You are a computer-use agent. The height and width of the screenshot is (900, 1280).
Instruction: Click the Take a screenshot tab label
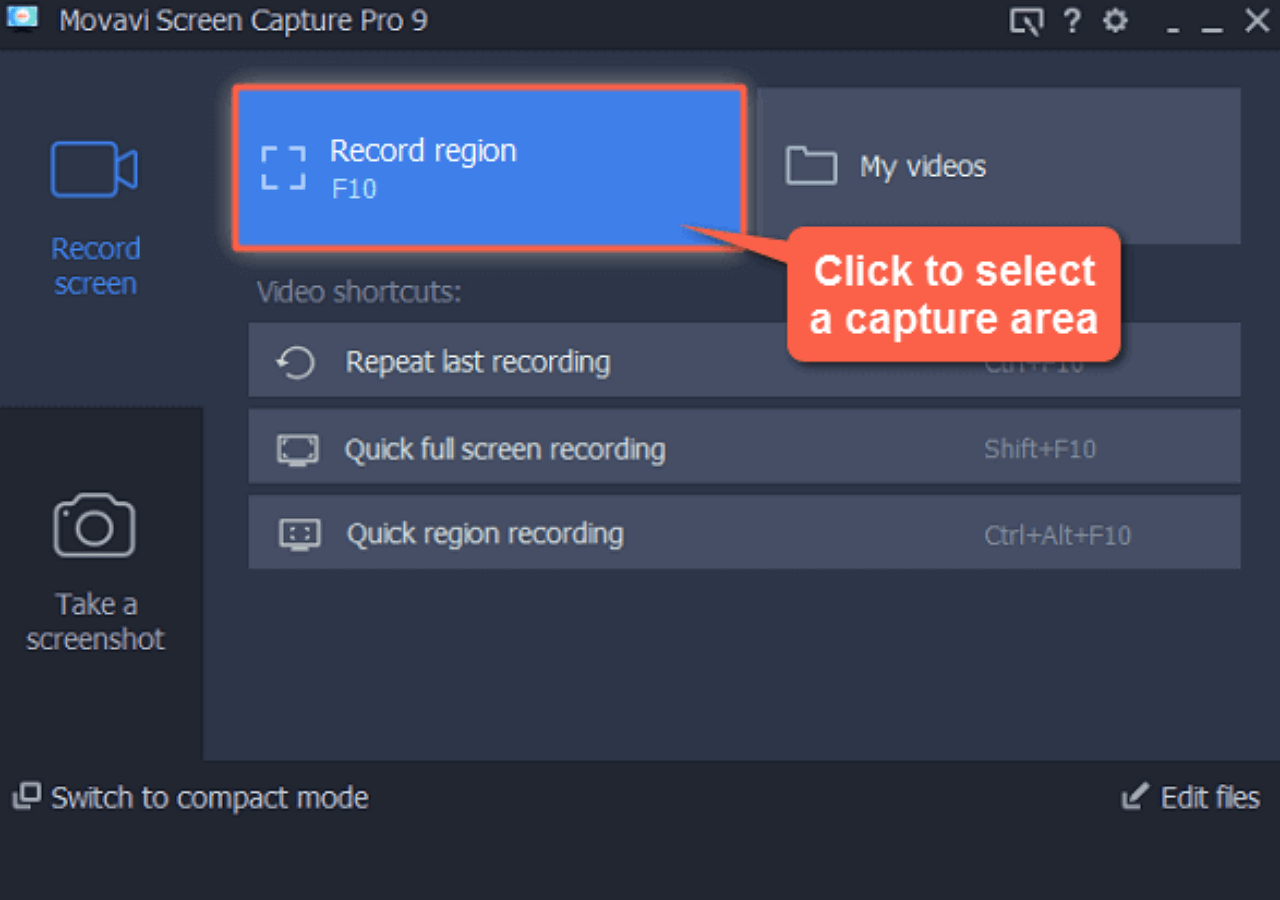[95, 621]
